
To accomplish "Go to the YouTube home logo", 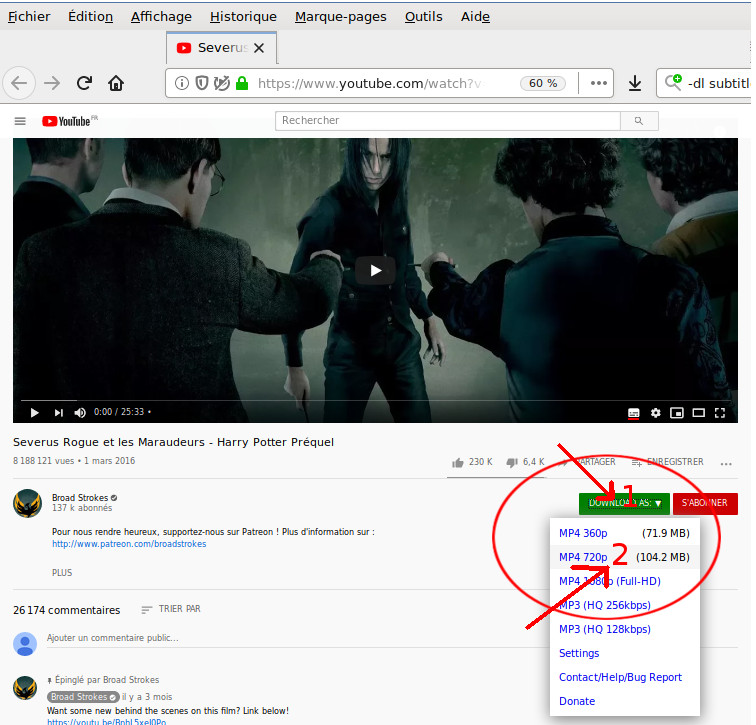I will [69, 121].
